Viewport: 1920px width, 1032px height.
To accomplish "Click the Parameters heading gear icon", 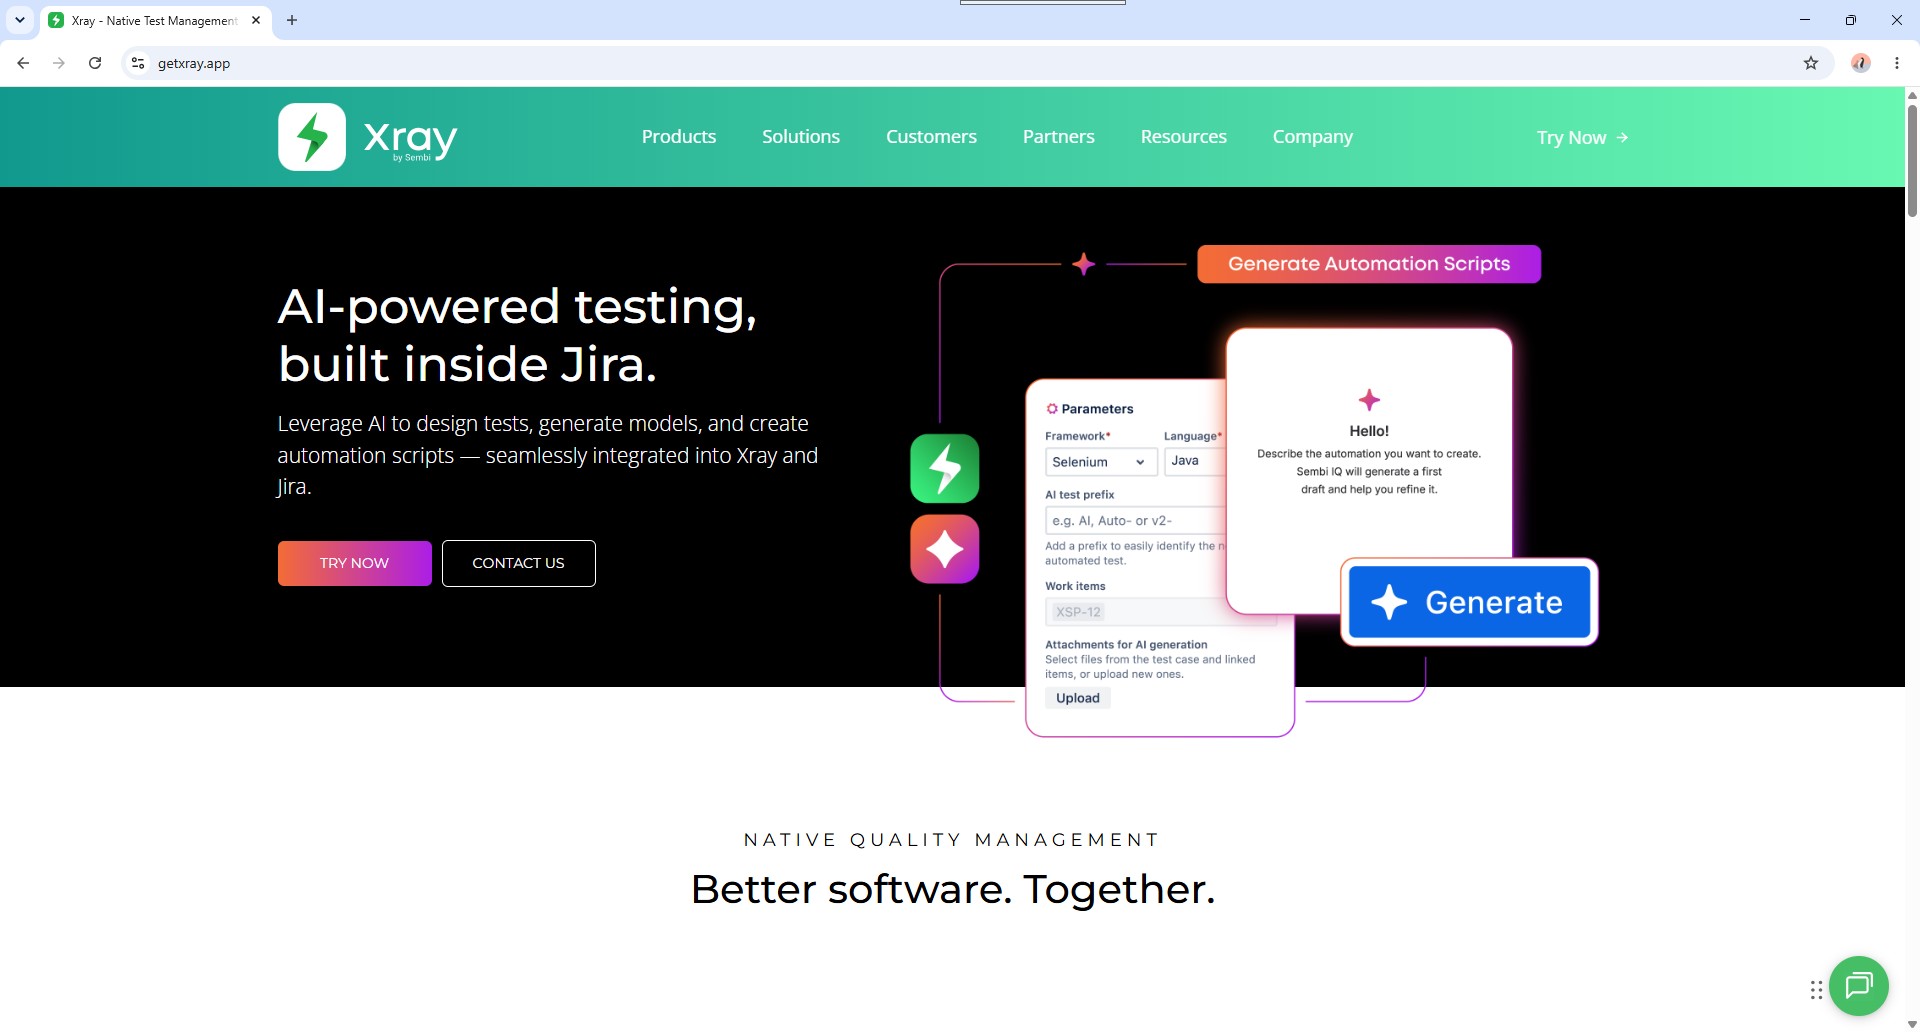I will 1052,409.
